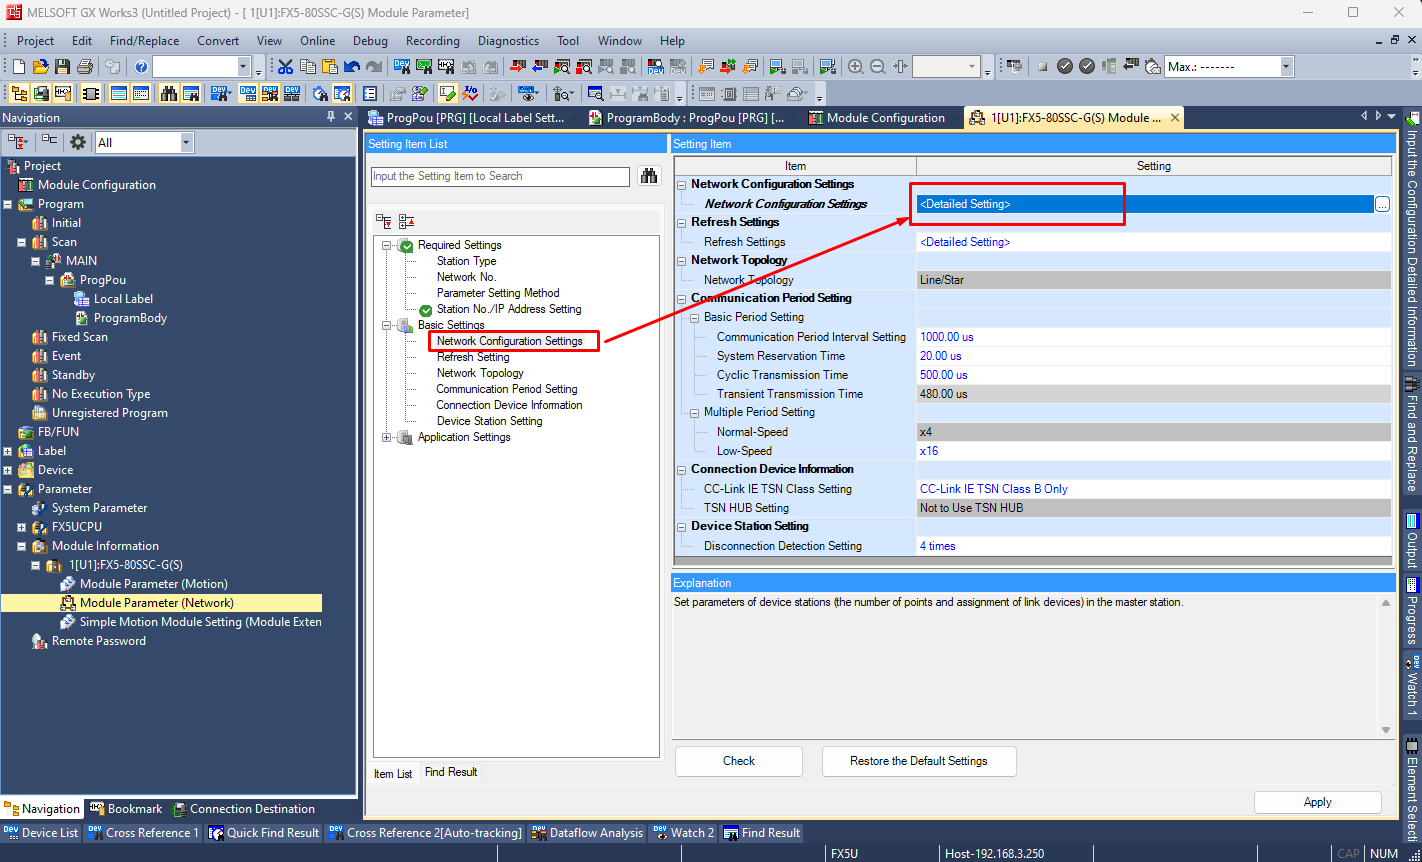The width and height of the screenshot is (1422, 862).
Task: Switch to ProgramBody : ProgPou tab
Action: [685, 118]
